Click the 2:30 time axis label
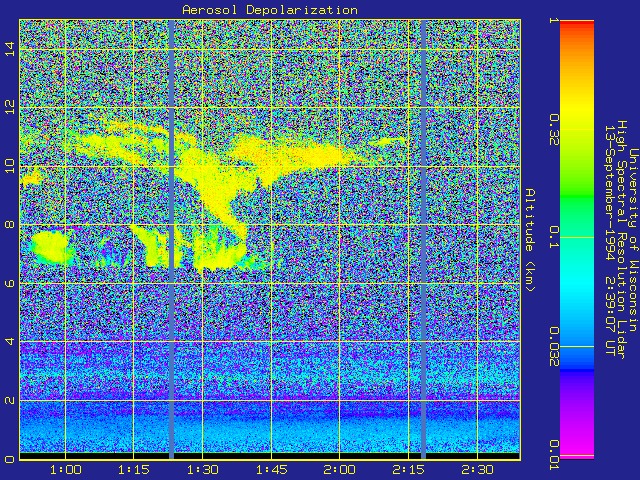The width and height of the screenshot is (640, 480). [477, 469]
